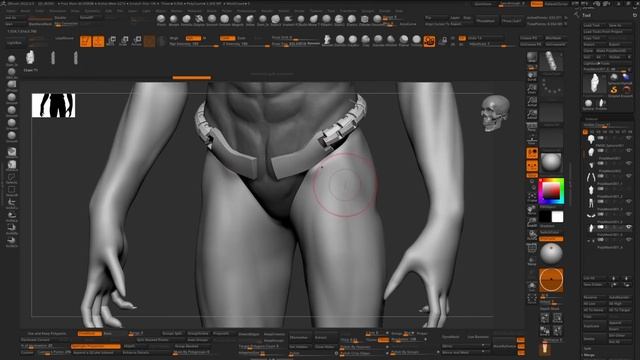Select the Scale transform icon

pos(124,41)
